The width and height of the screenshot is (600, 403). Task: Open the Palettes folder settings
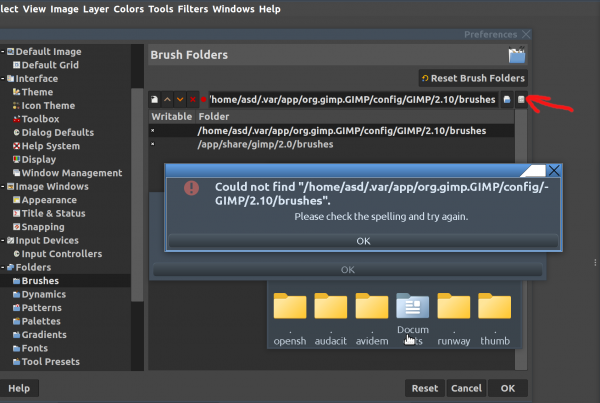pyautogui.click(x=41, y=321)
